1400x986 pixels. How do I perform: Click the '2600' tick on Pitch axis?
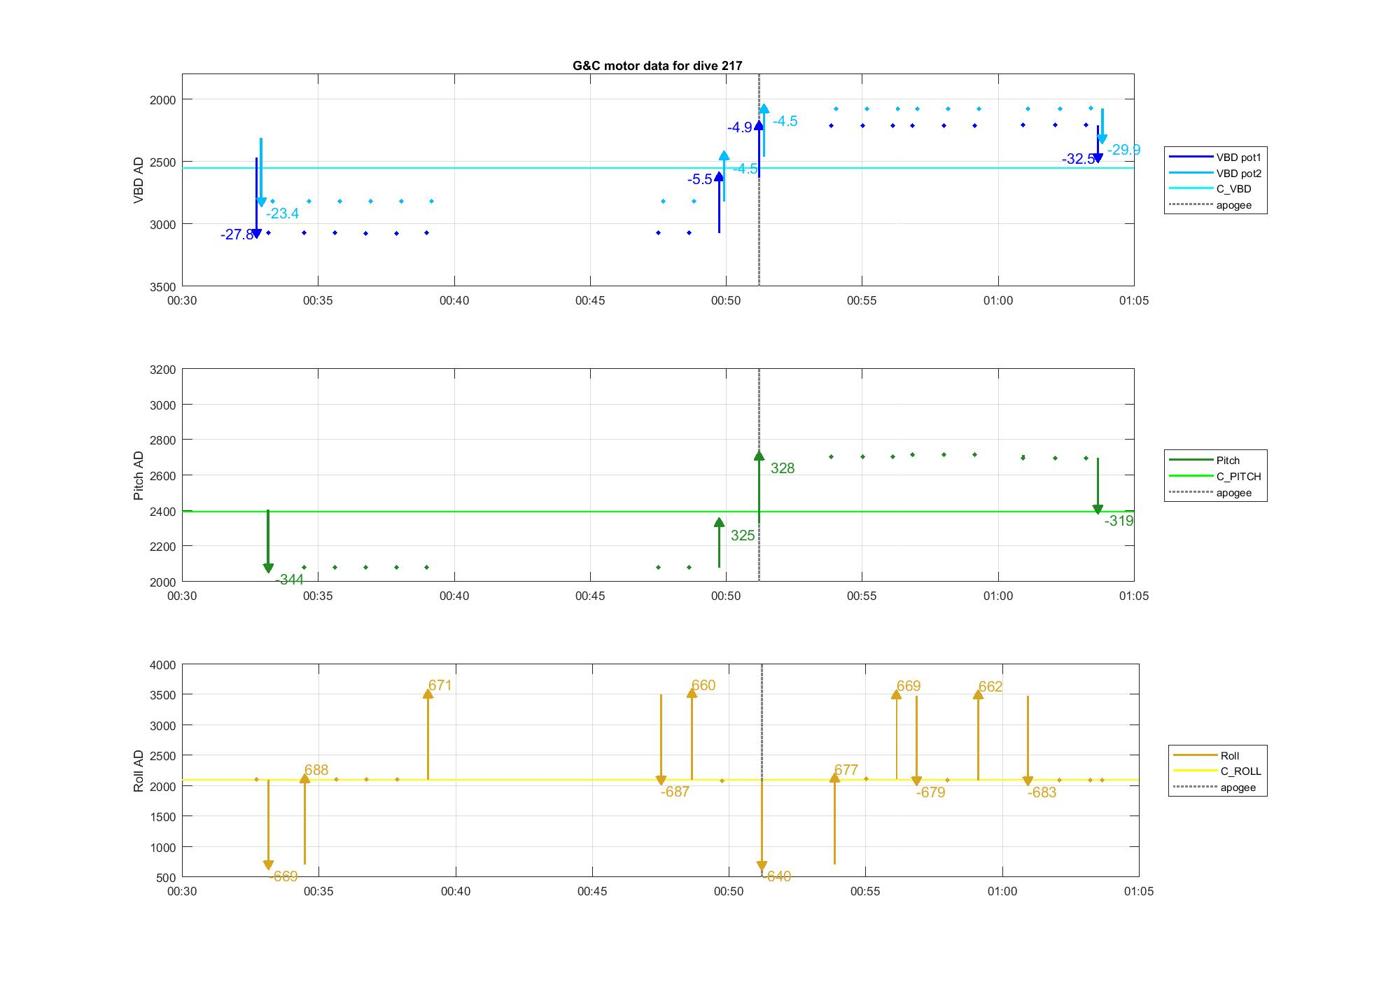tap(162, 476)
